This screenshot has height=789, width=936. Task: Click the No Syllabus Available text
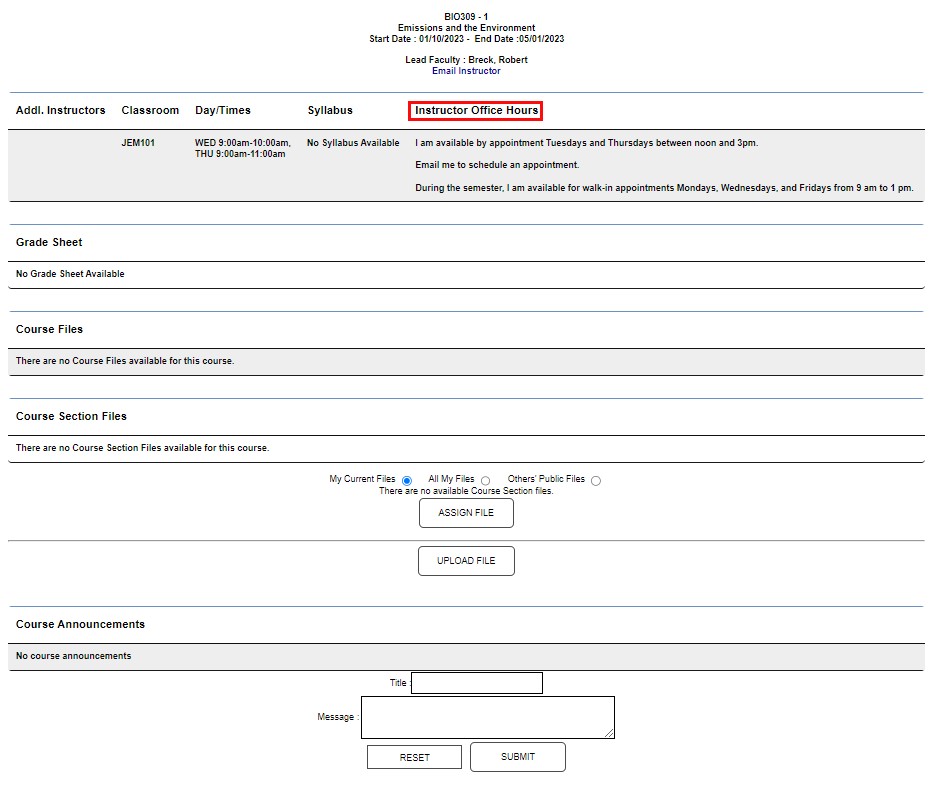(353, 143)
